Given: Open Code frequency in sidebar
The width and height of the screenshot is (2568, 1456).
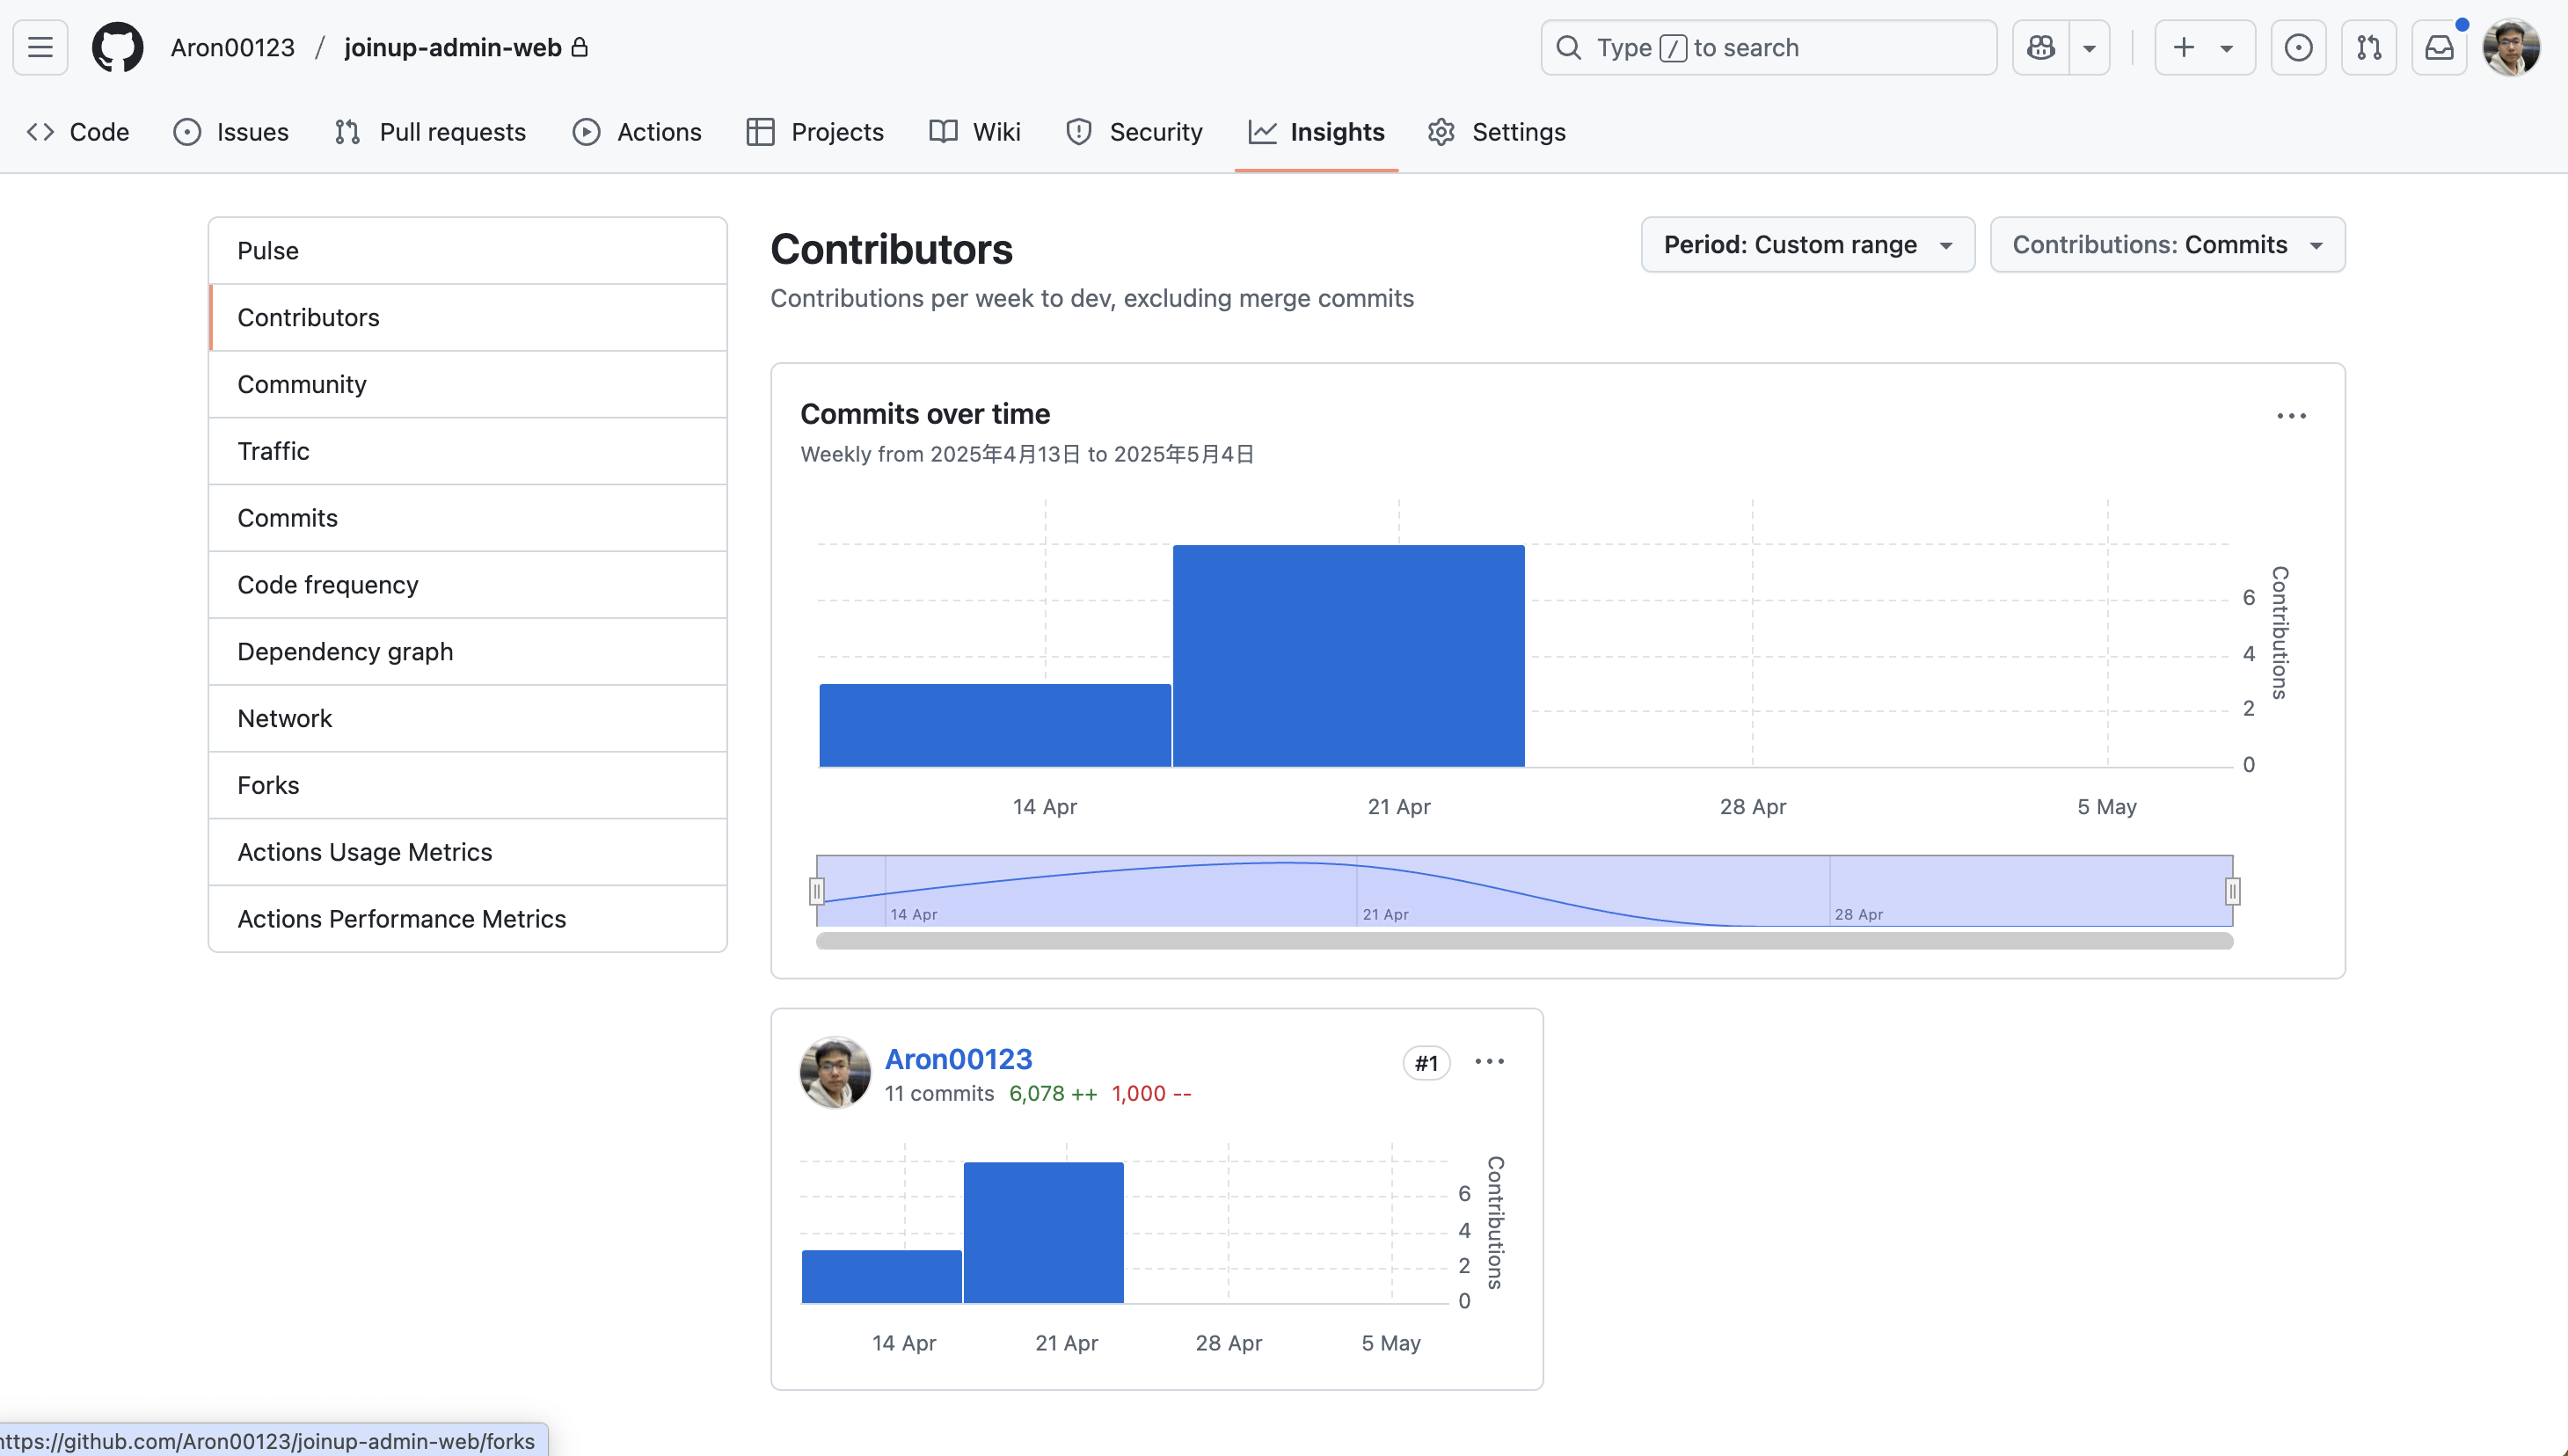Looking at the screenshot, I should (x=328, y=585).
